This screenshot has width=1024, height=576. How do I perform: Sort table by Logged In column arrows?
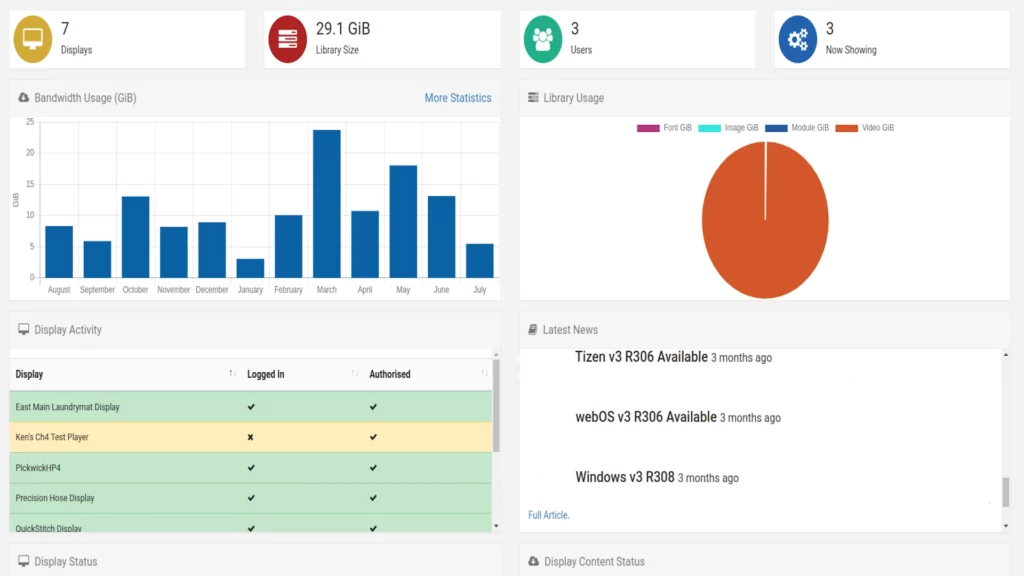click(x=355, y=374)
